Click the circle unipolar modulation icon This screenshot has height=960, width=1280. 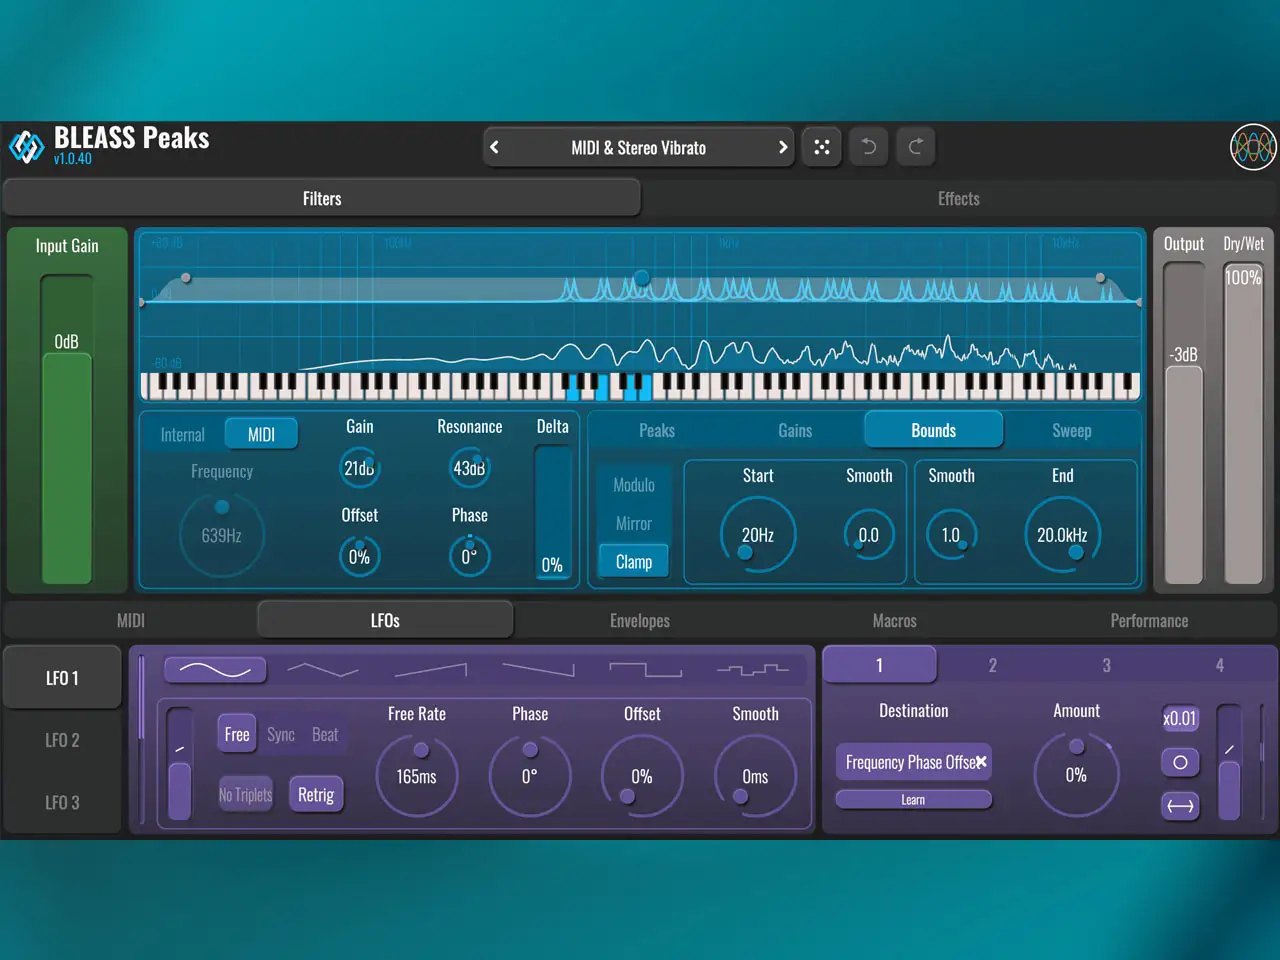click(x=1180, y=762)
